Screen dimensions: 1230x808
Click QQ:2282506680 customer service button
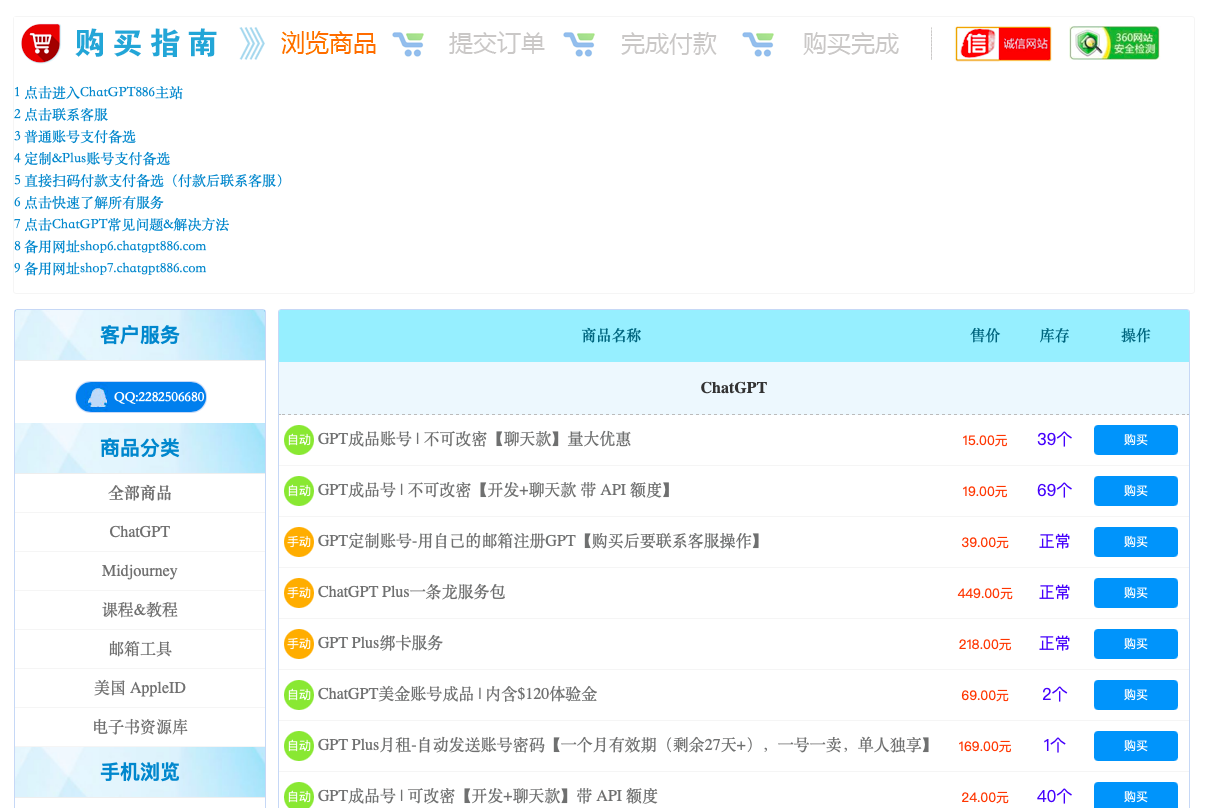point(141,396)
